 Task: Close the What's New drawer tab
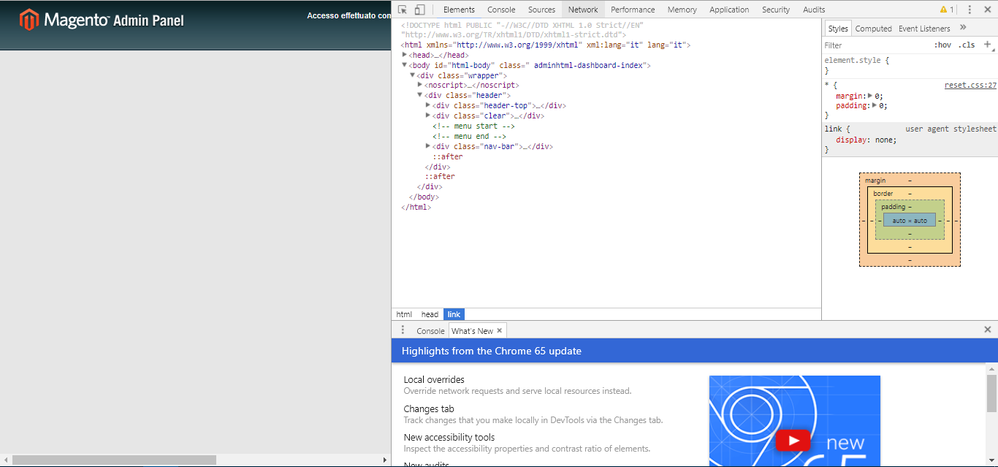pos(500,330)
